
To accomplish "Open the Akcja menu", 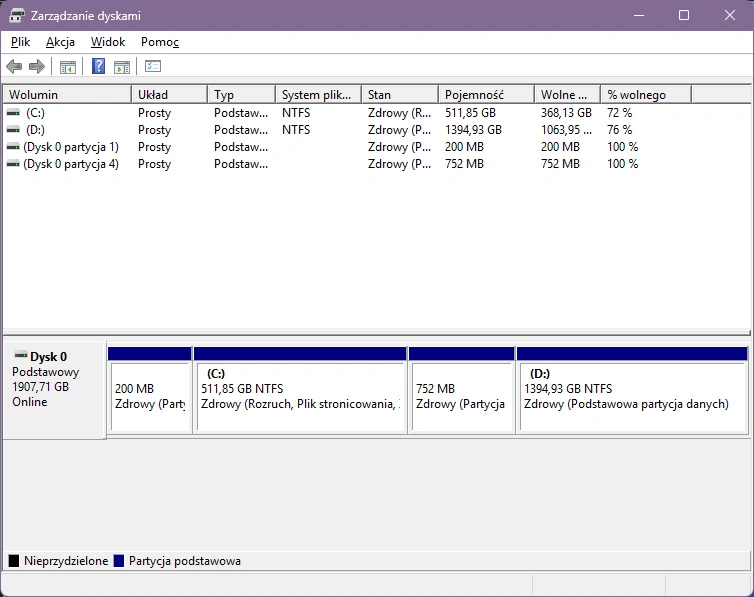I will [x=60, y=42].
